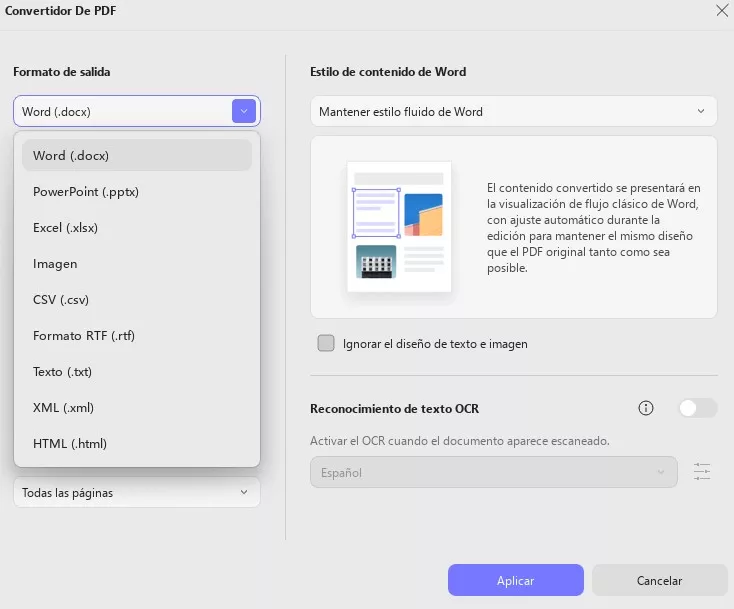Choose Imagen output format

tap(137, 264)
